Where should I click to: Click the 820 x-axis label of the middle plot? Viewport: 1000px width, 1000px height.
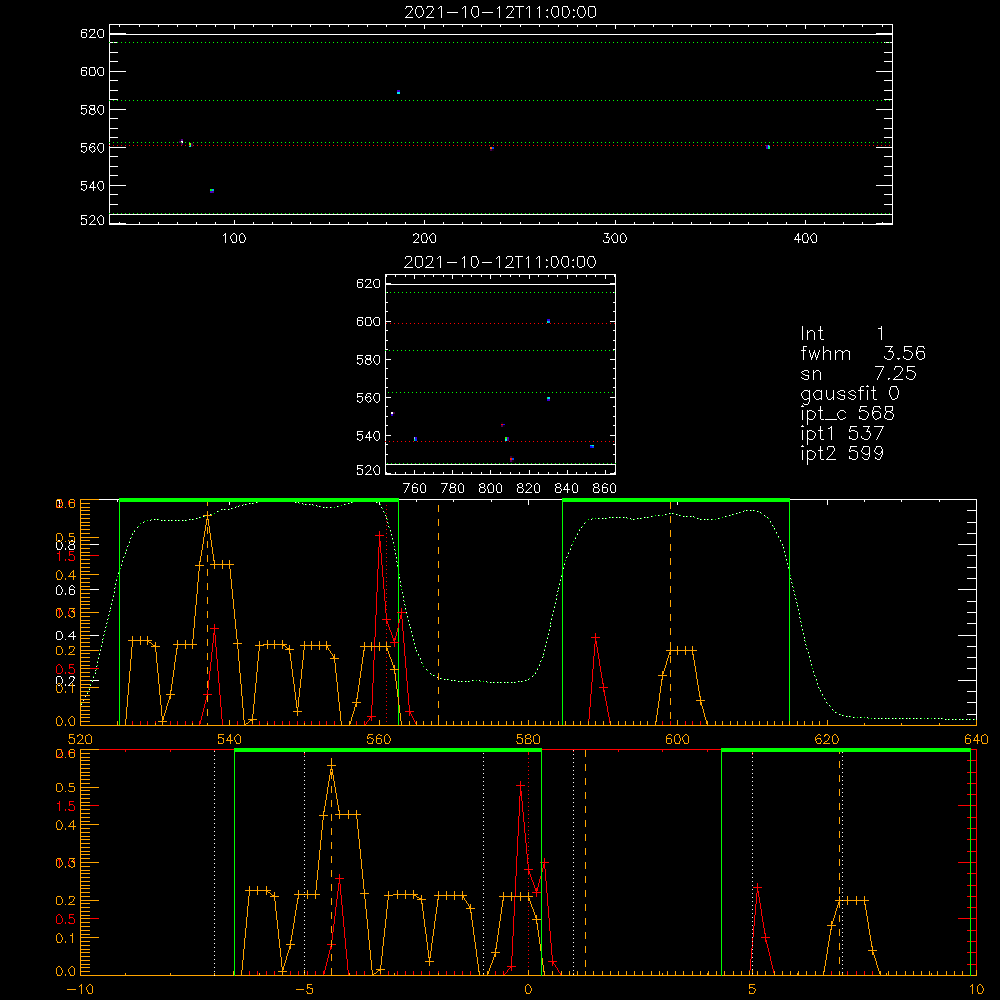click(529, 489)
